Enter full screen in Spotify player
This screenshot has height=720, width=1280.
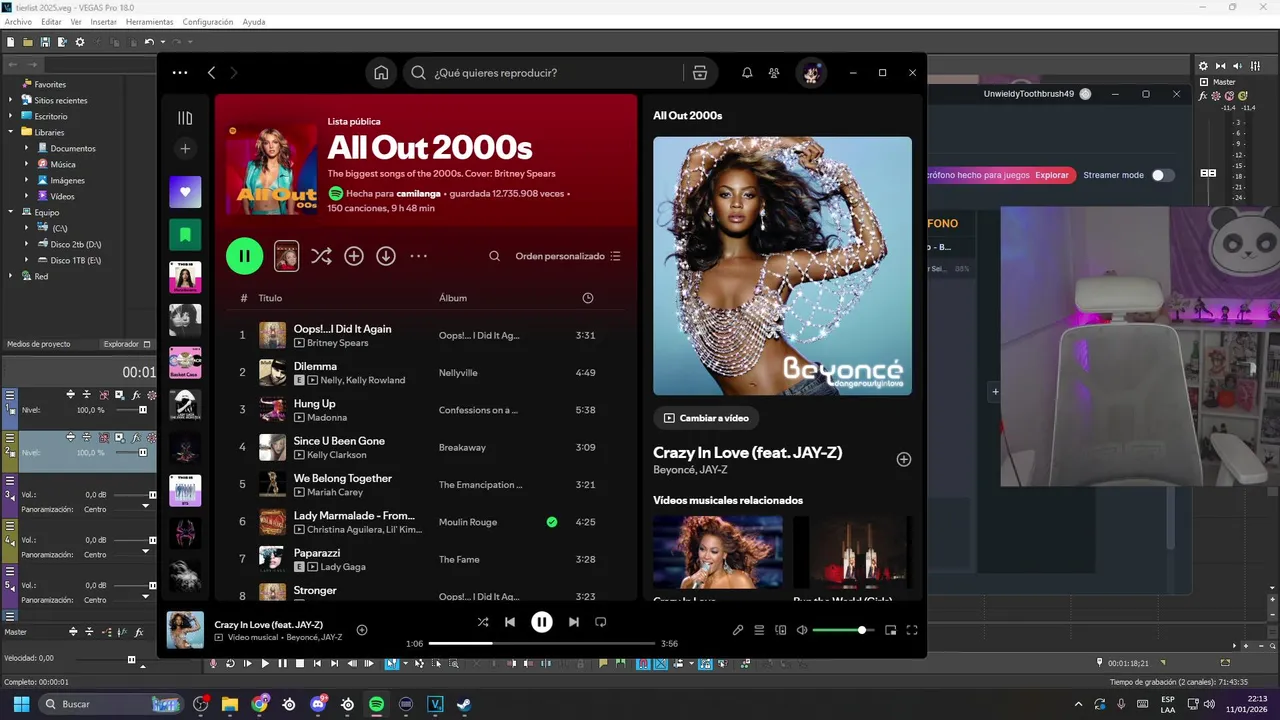(912, 630)
